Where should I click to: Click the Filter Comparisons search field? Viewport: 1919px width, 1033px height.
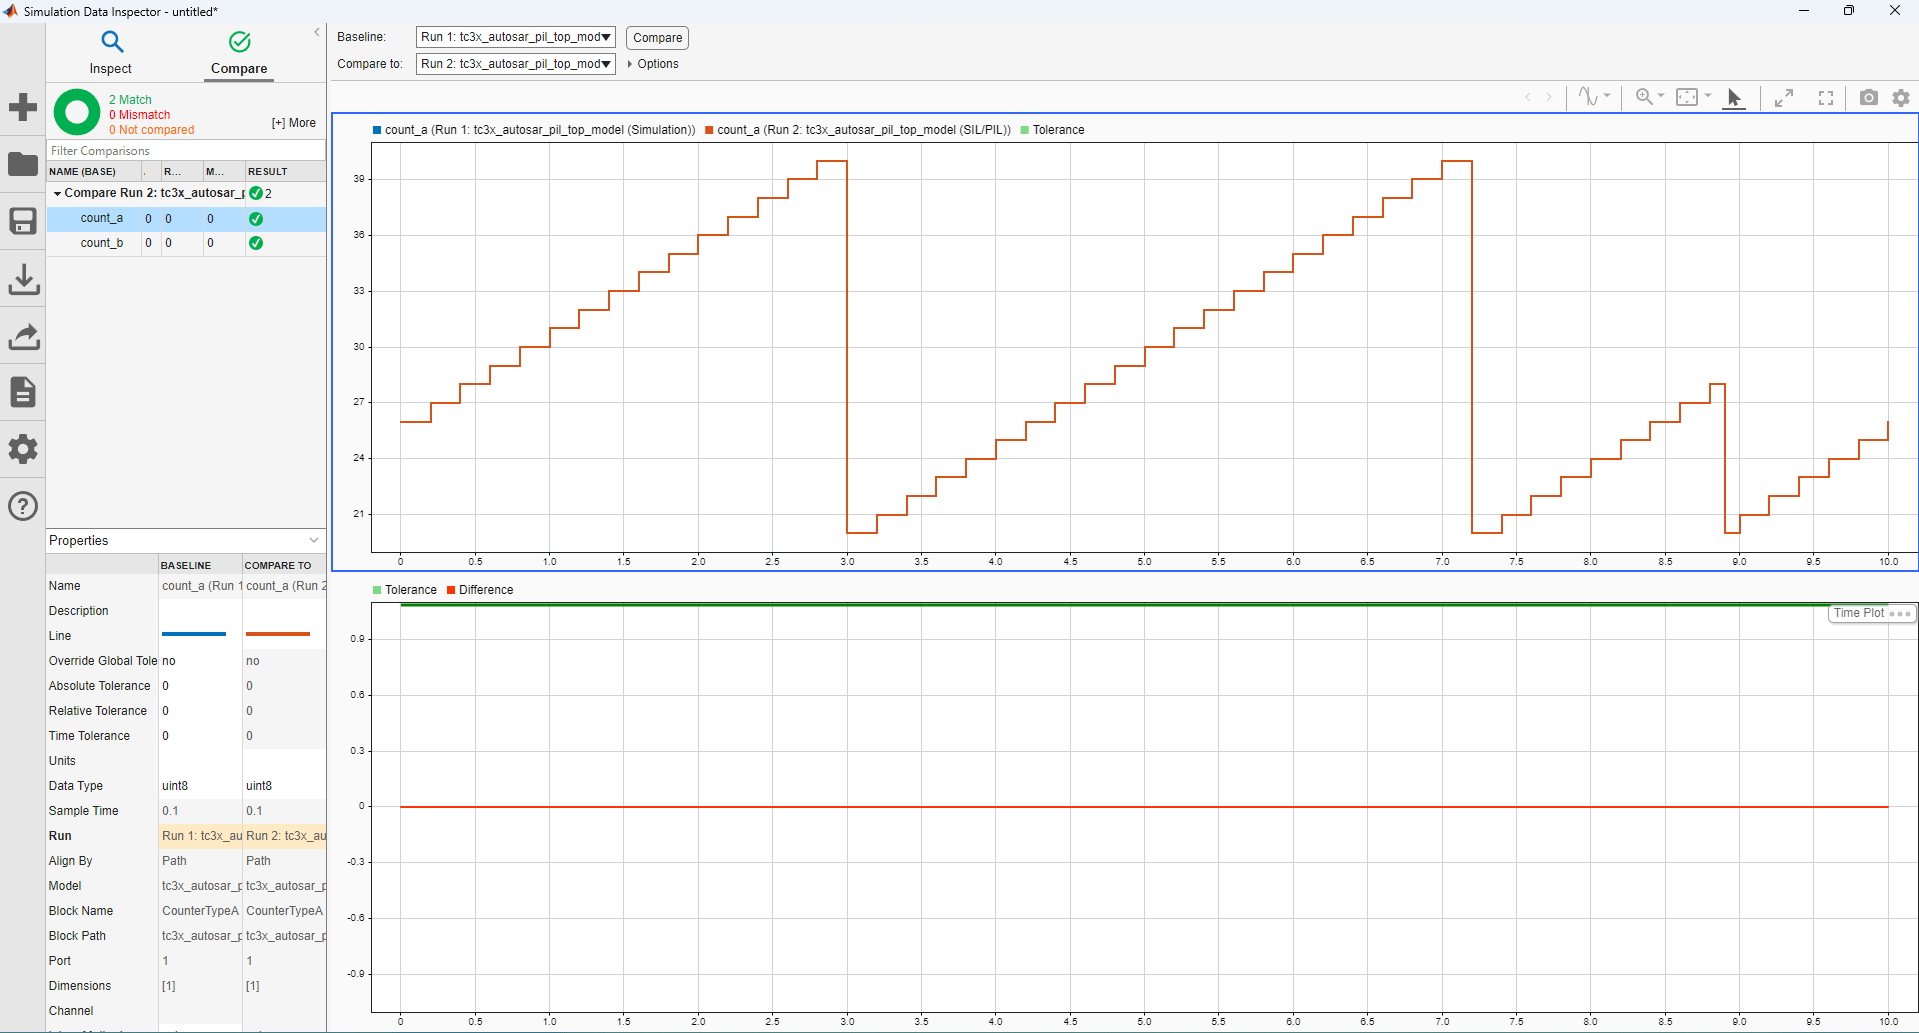coord(185,151)
